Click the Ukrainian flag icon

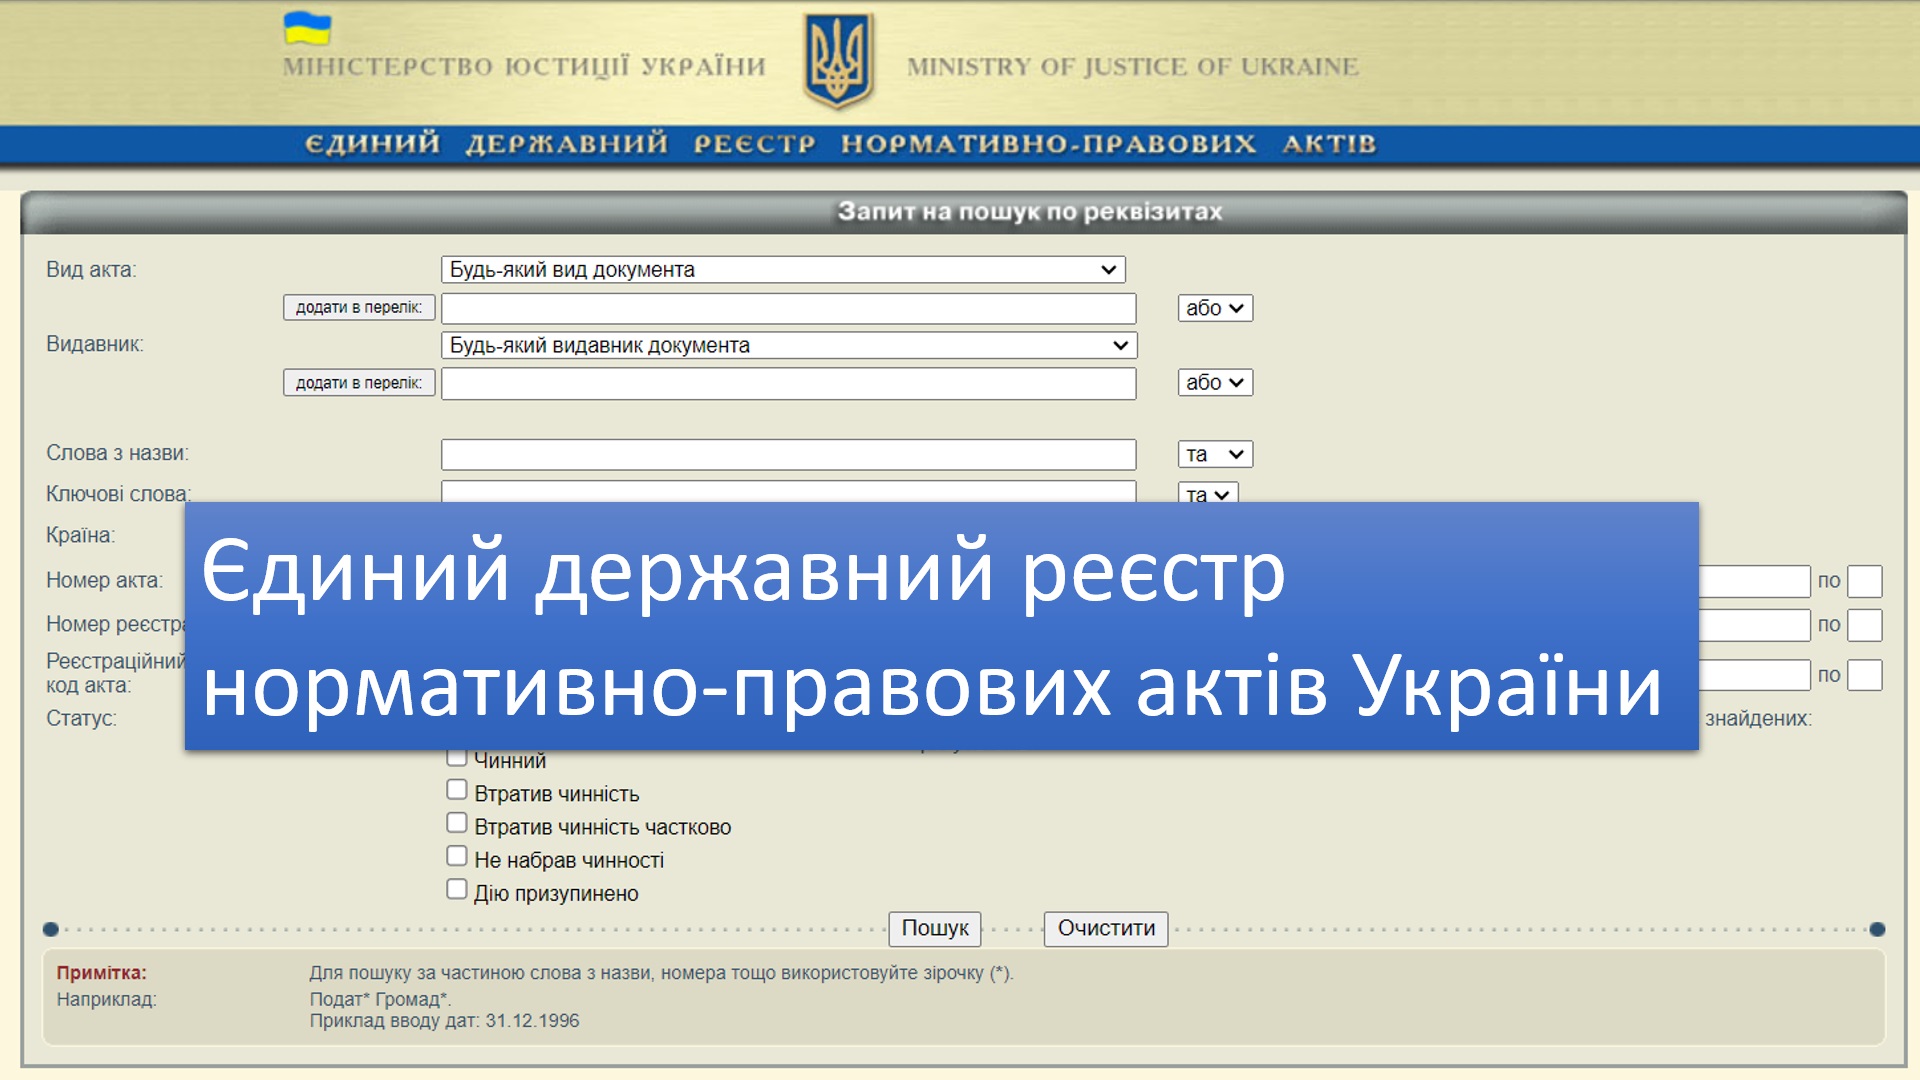(x=307, y=29)
